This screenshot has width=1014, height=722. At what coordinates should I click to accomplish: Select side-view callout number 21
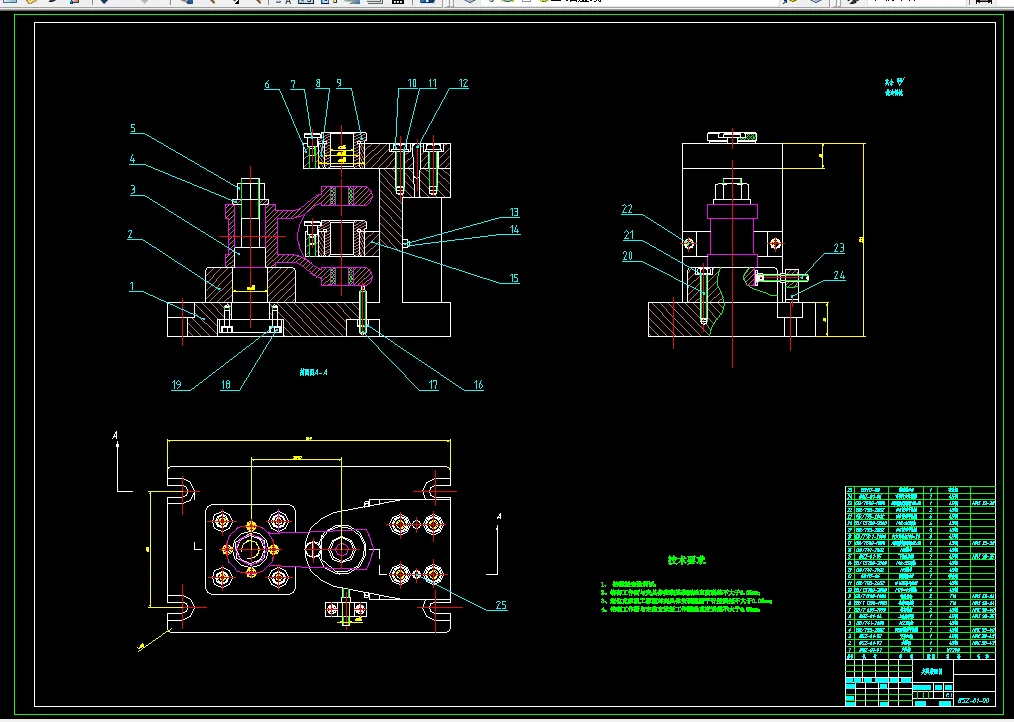click(x=629, y=235)
